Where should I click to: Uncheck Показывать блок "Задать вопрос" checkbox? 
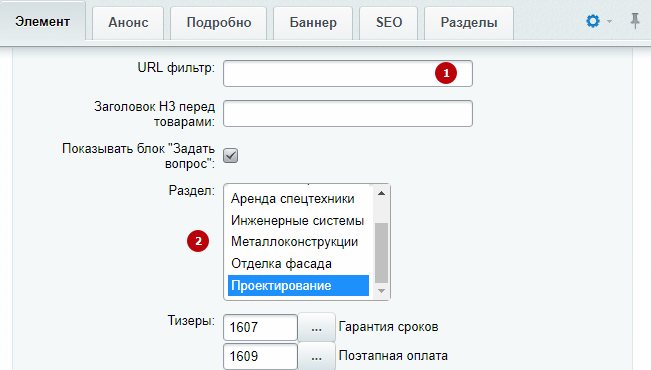tap(230, 156)
